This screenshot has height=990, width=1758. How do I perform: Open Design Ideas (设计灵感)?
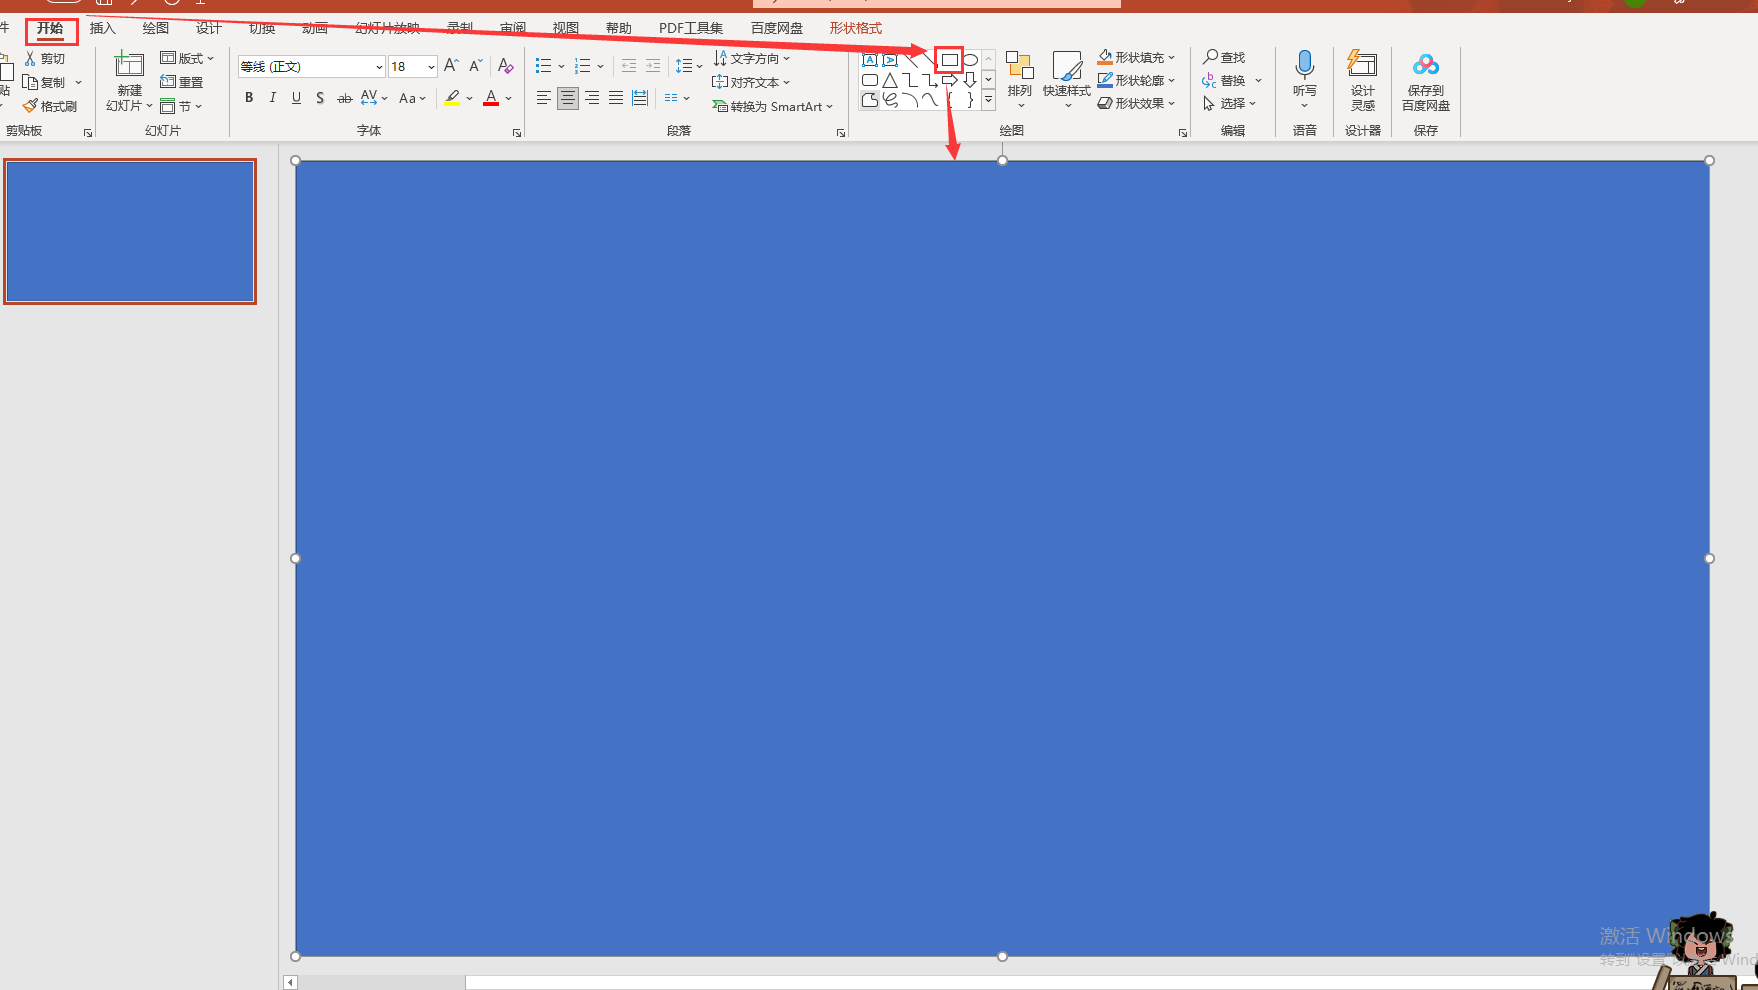[1362, 80]
